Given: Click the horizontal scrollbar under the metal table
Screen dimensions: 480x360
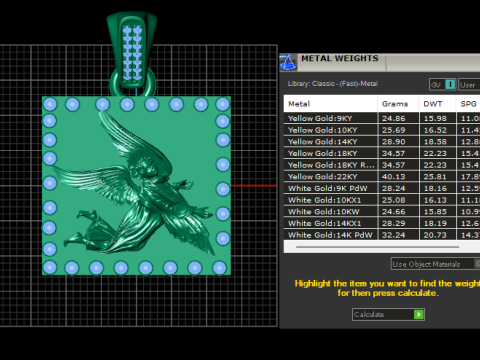Looking at the screenshot, I should coord(377,247).
